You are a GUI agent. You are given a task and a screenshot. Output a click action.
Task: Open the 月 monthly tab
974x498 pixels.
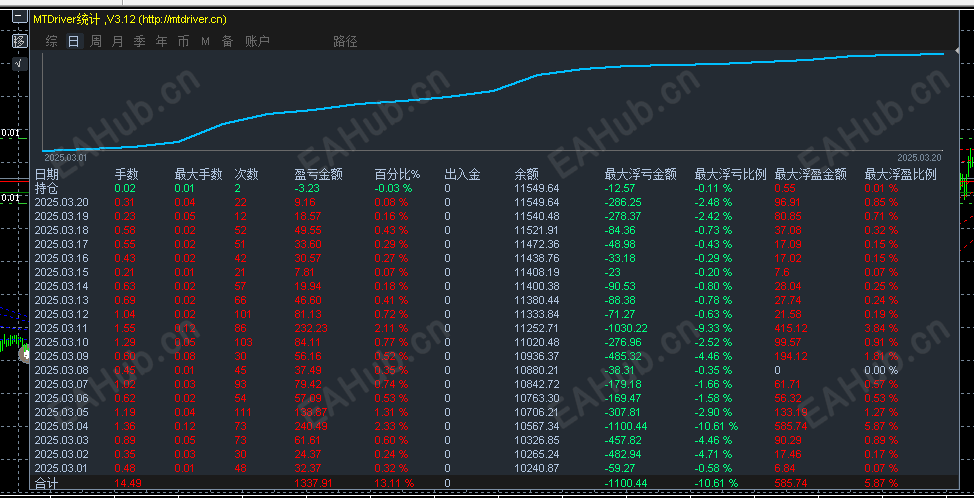(x=117, y=42)
